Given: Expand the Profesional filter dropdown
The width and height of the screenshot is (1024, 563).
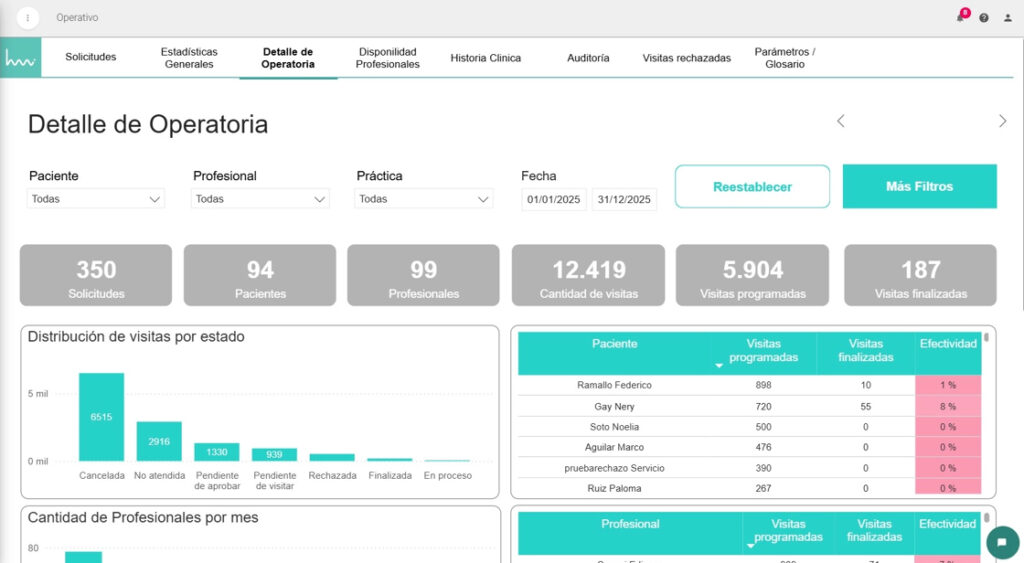Looking at the screenshot, I should 260,199.
